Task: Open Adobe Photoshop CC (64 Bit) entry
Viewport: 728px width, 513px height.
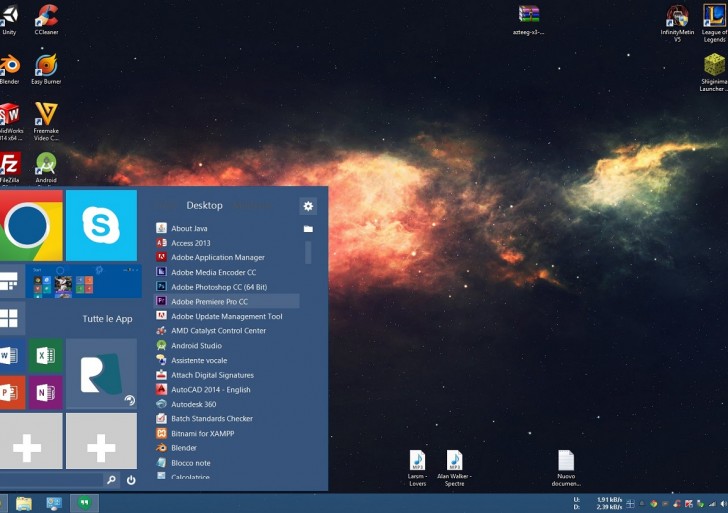Action: click(x=218, y=287)
